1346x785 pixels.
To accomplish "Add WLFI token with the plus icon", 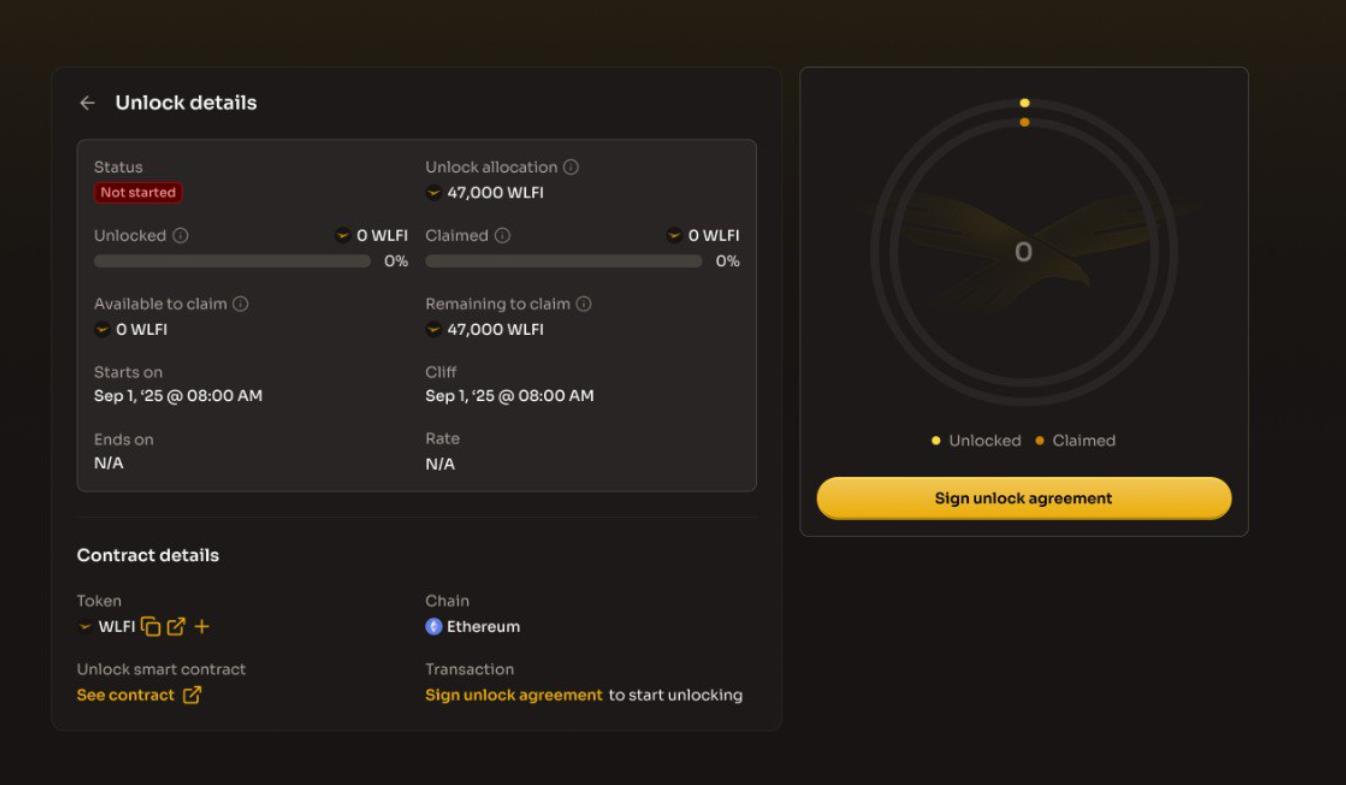I will point(202,627).
